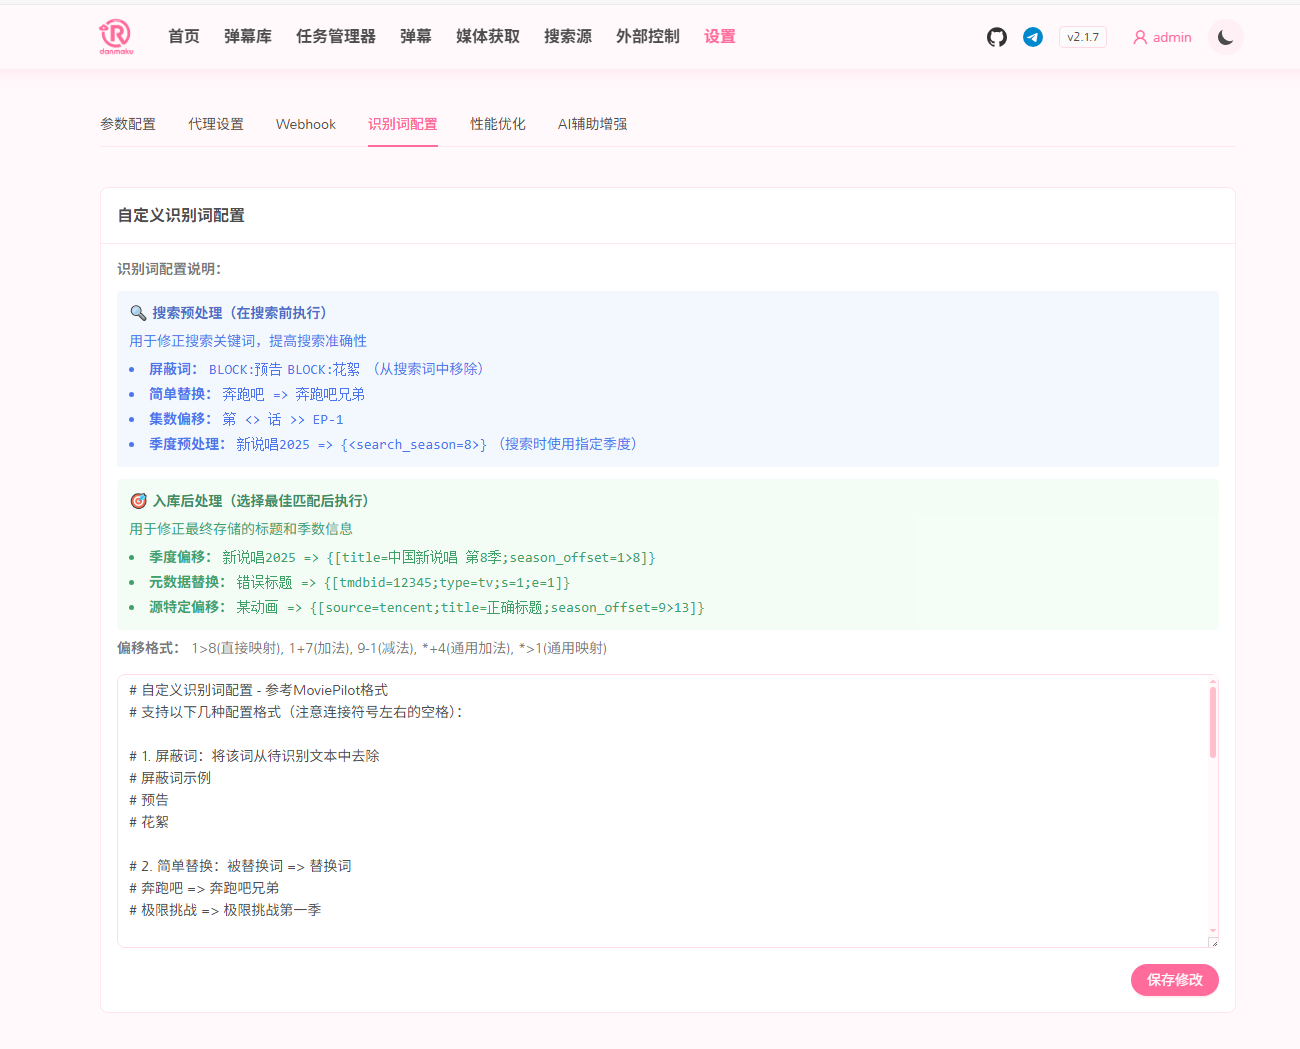Open the Telegram channel icon
The height and width of the screenshot is (1049, 1300).
1033,37
